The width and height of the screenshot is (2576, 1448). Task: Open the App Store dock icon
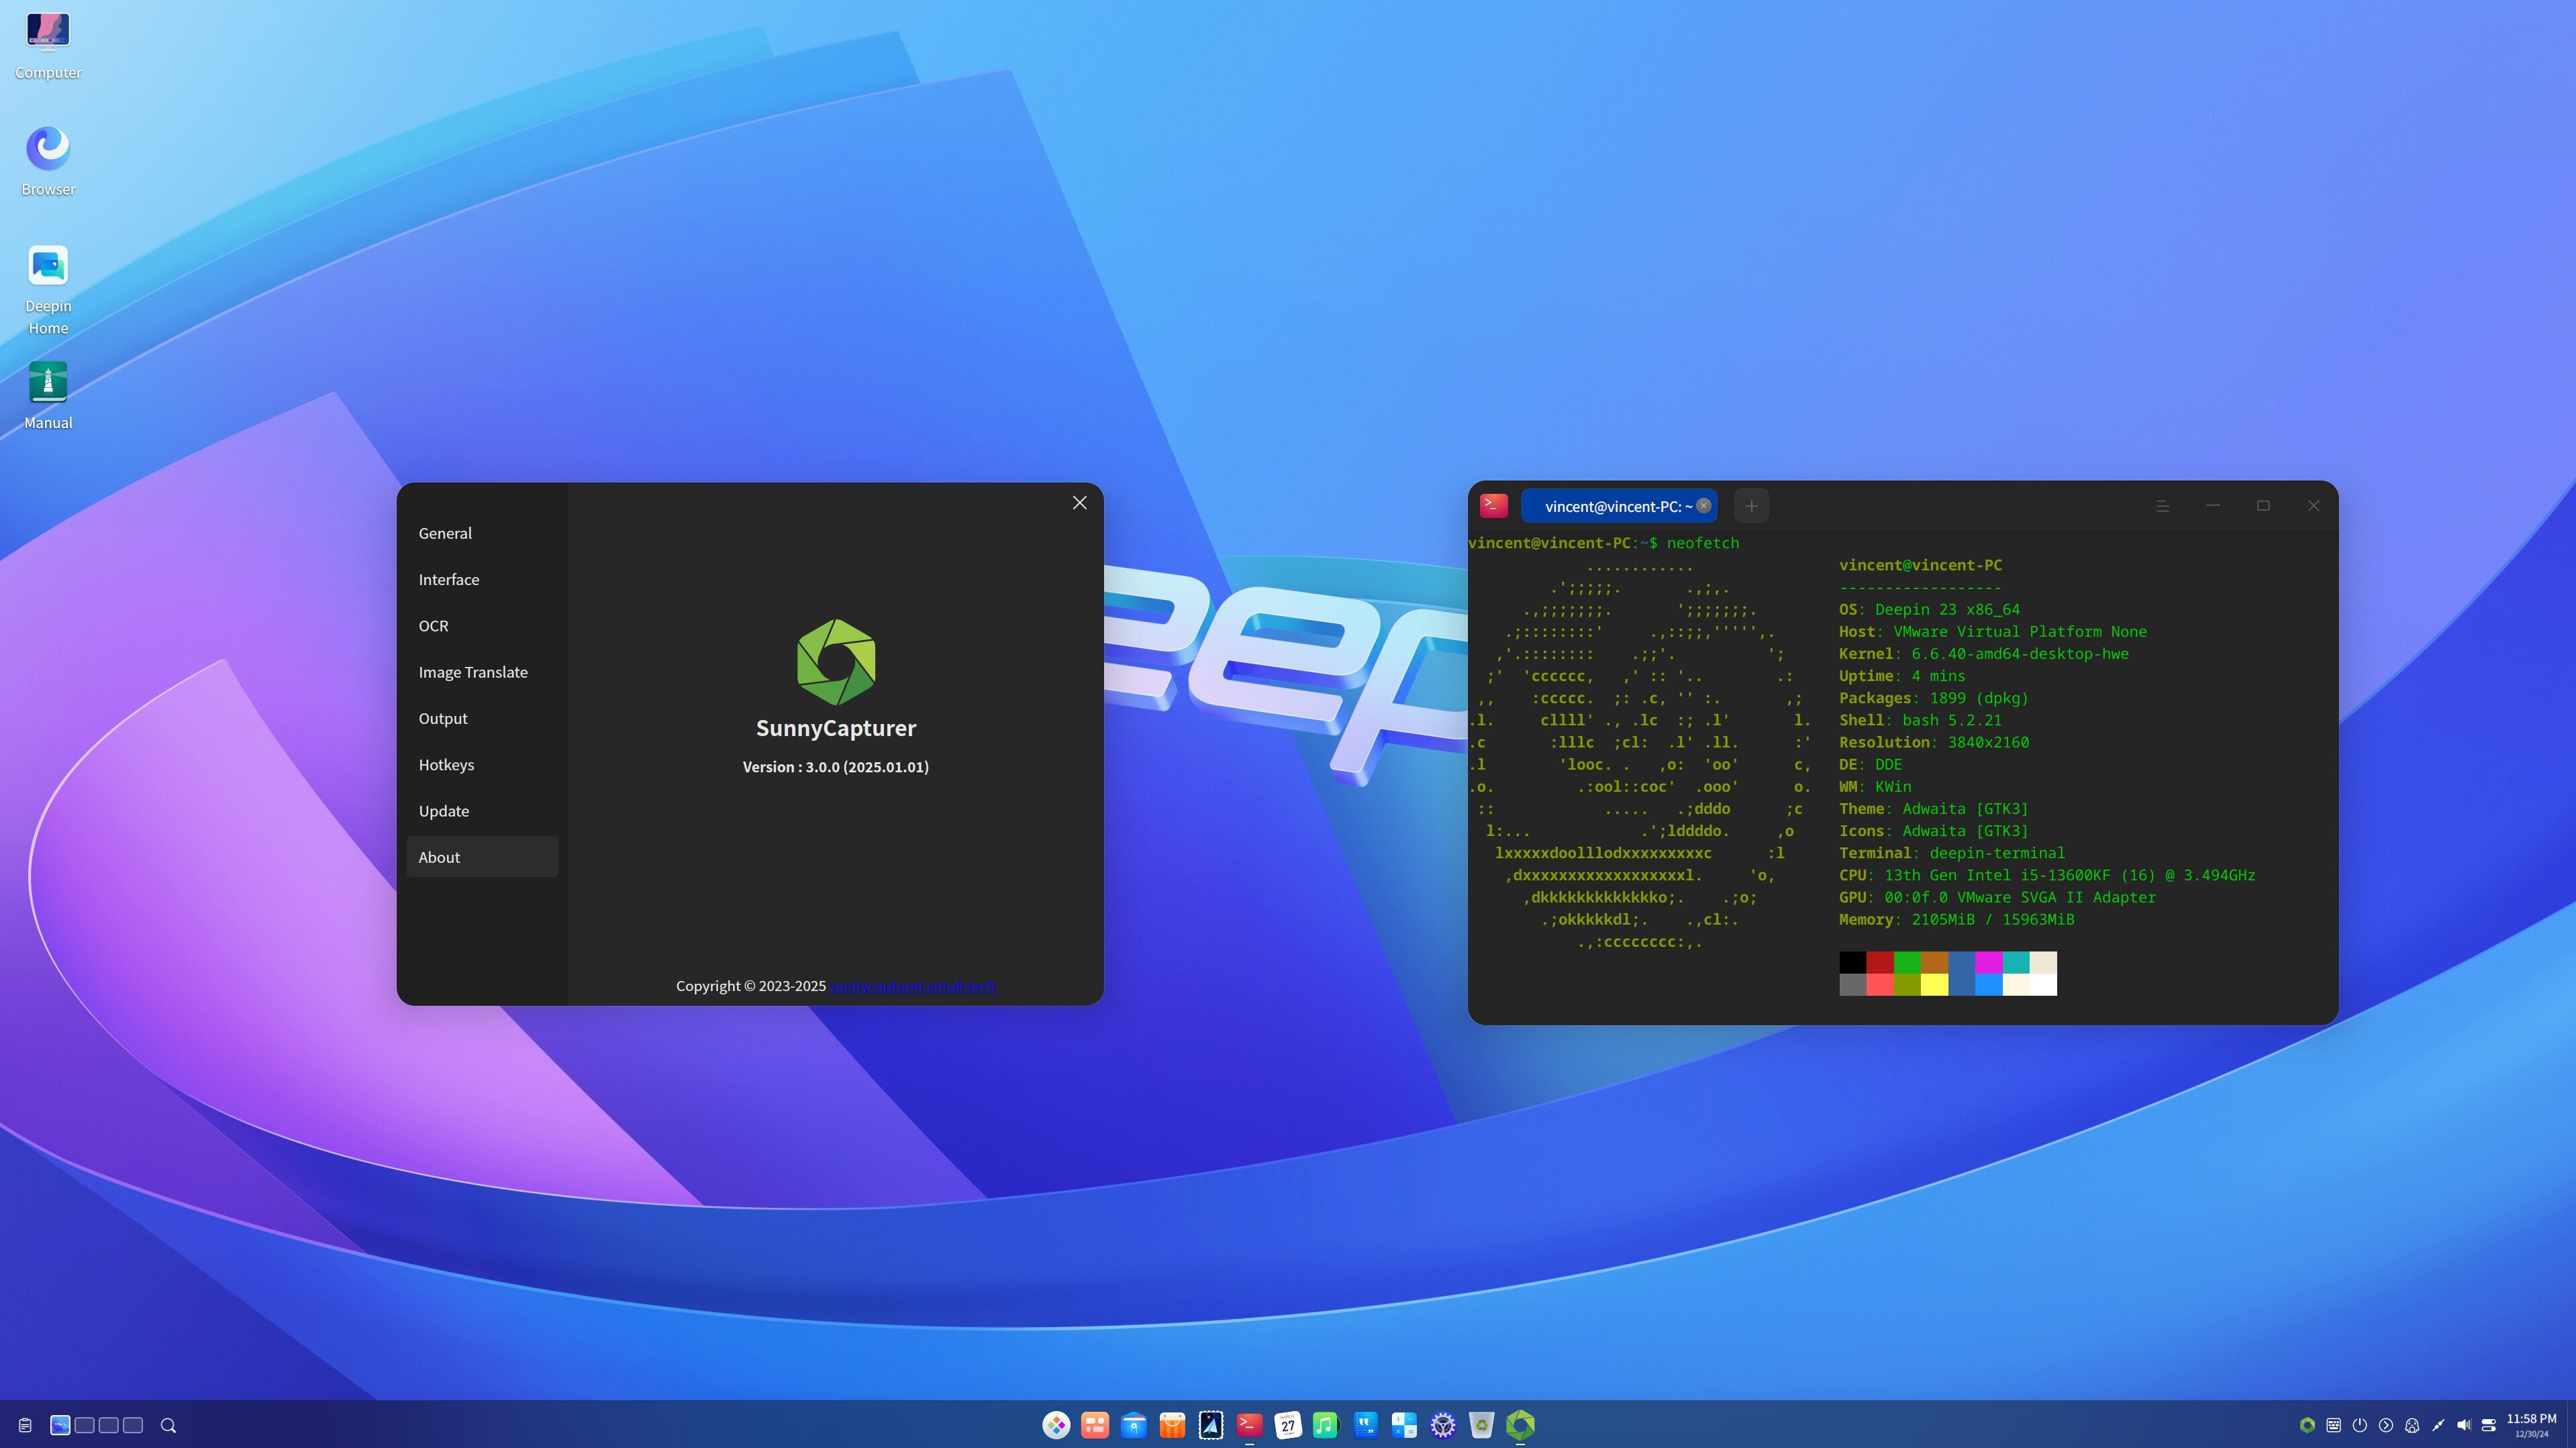coord(1172,1425)
